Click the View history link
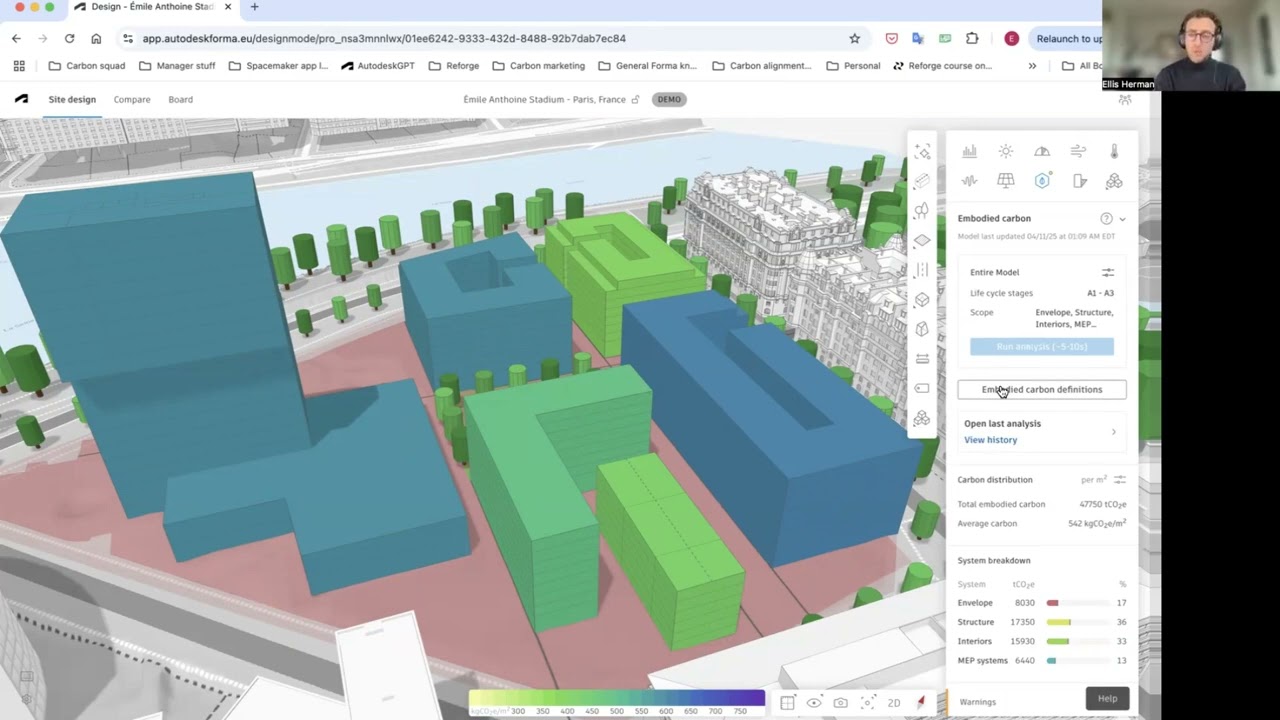Screen dimensions: 1280x720 (990, 440)
